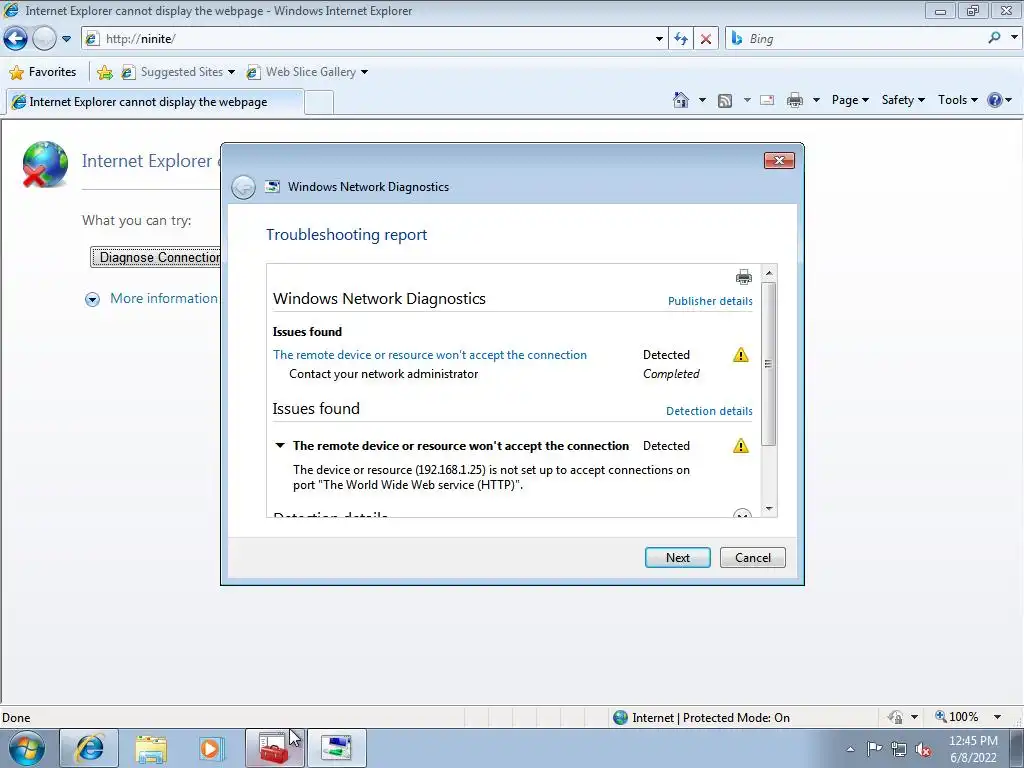Click the report scrollbar down arrow
This screenshot has height=768, width=1024.
(769, 508)
